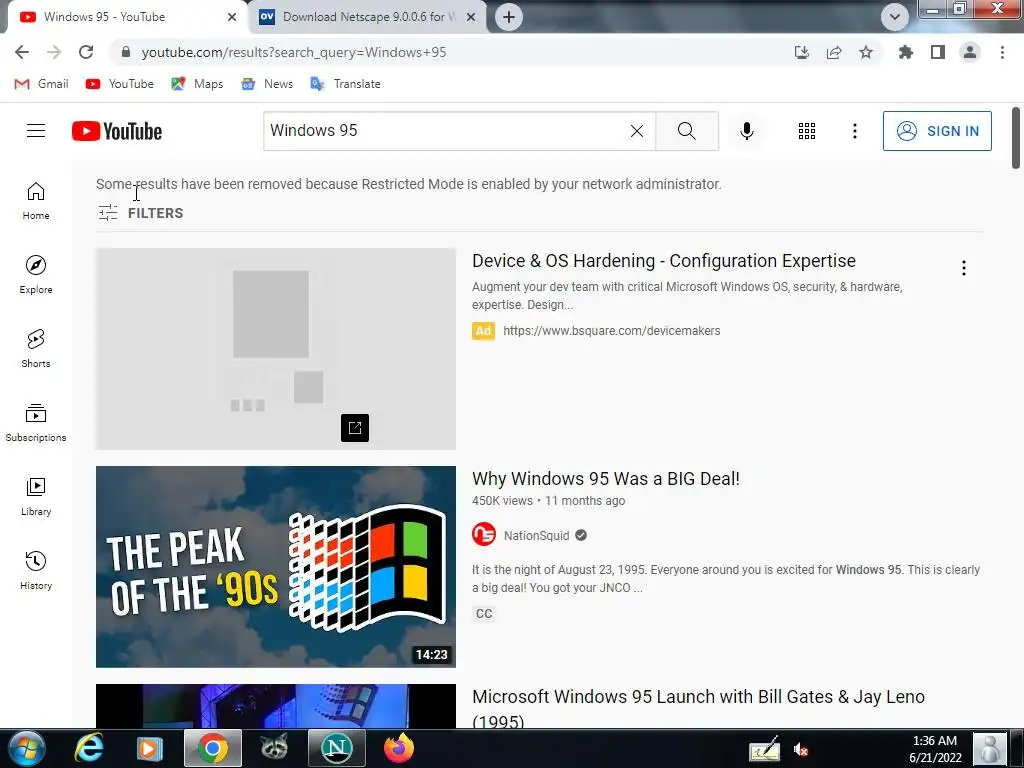Open History in the sidebar
Image resolution: width=1024 pixels, height=768 pixels.
[x=36, y=570]
